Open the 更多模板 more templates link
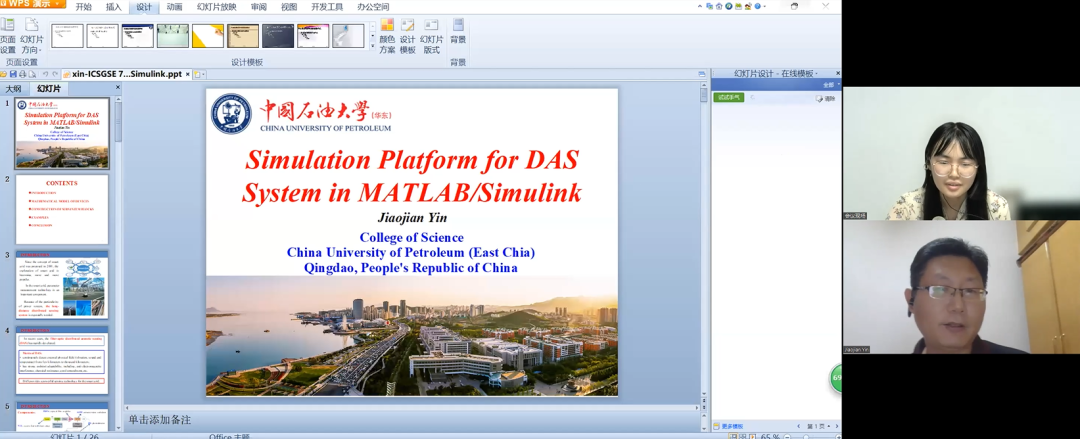 point(733,426)
